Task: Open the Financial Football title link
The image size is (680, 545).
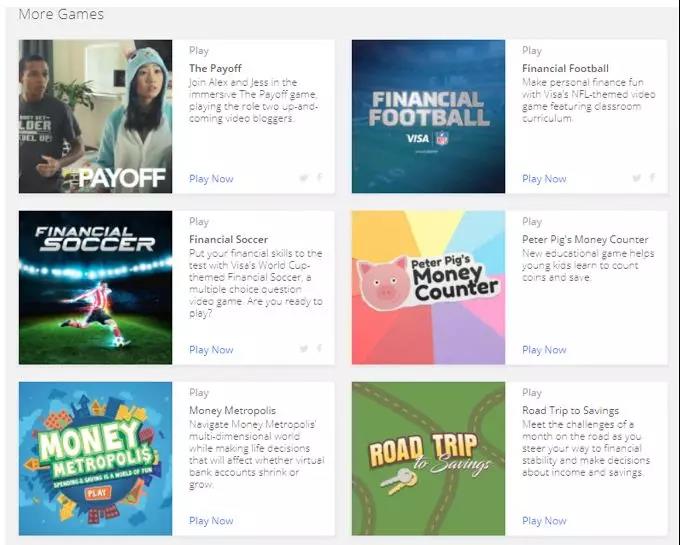Action: point(566,68)
